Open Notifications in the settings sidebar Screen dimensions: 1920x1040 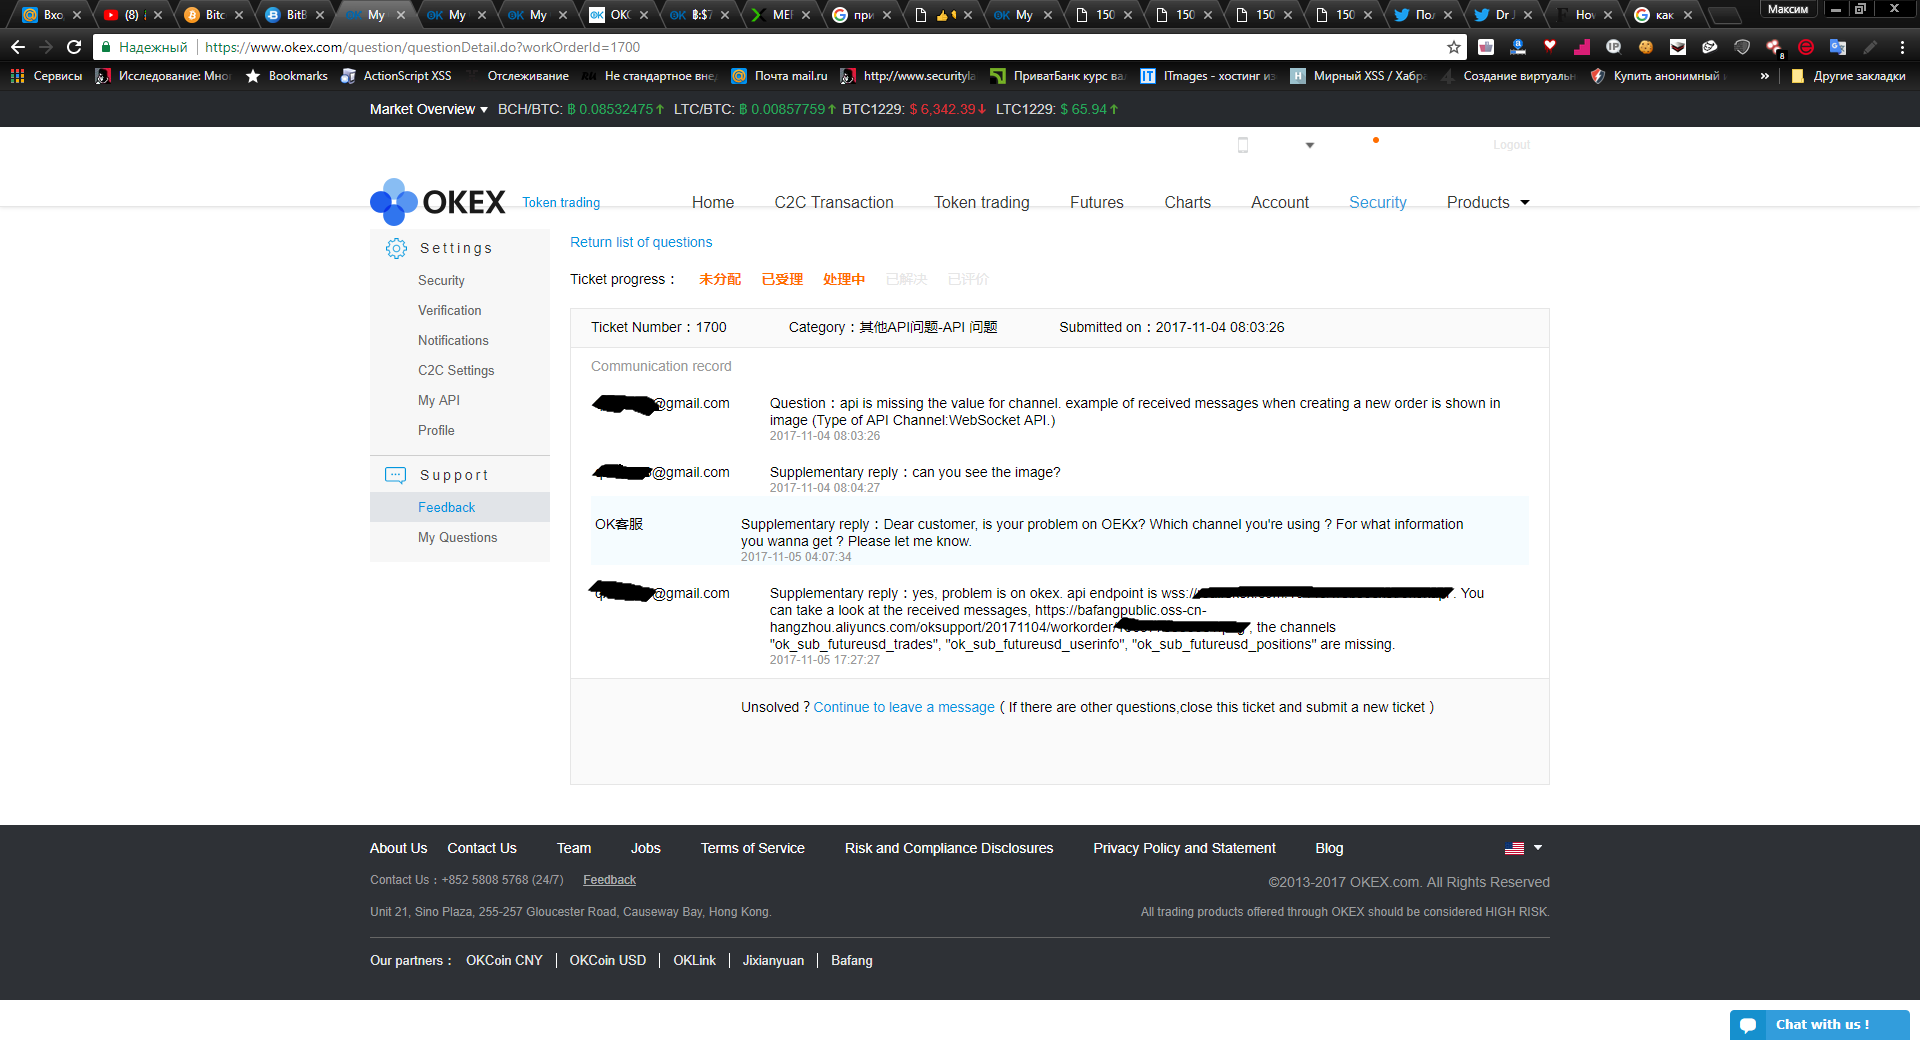click(x=453, y=340)
